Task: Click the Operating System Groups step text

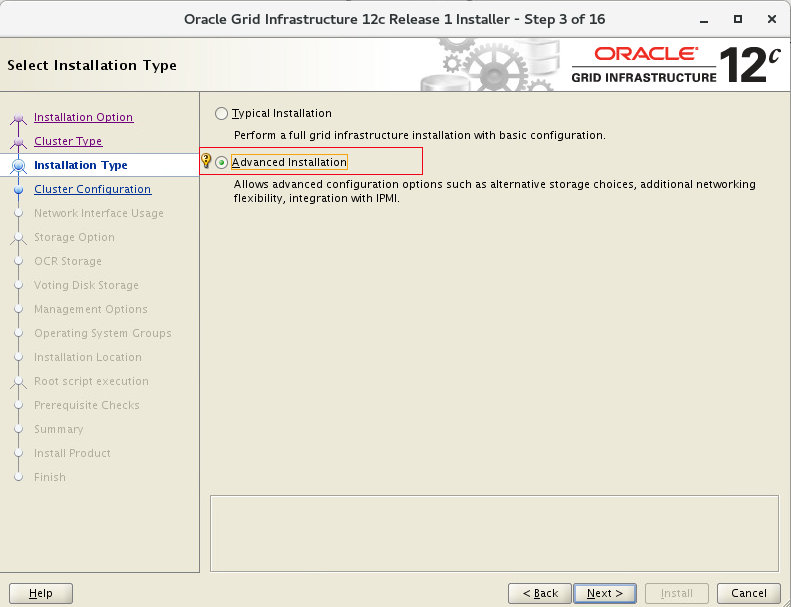Action: point(103,334)
